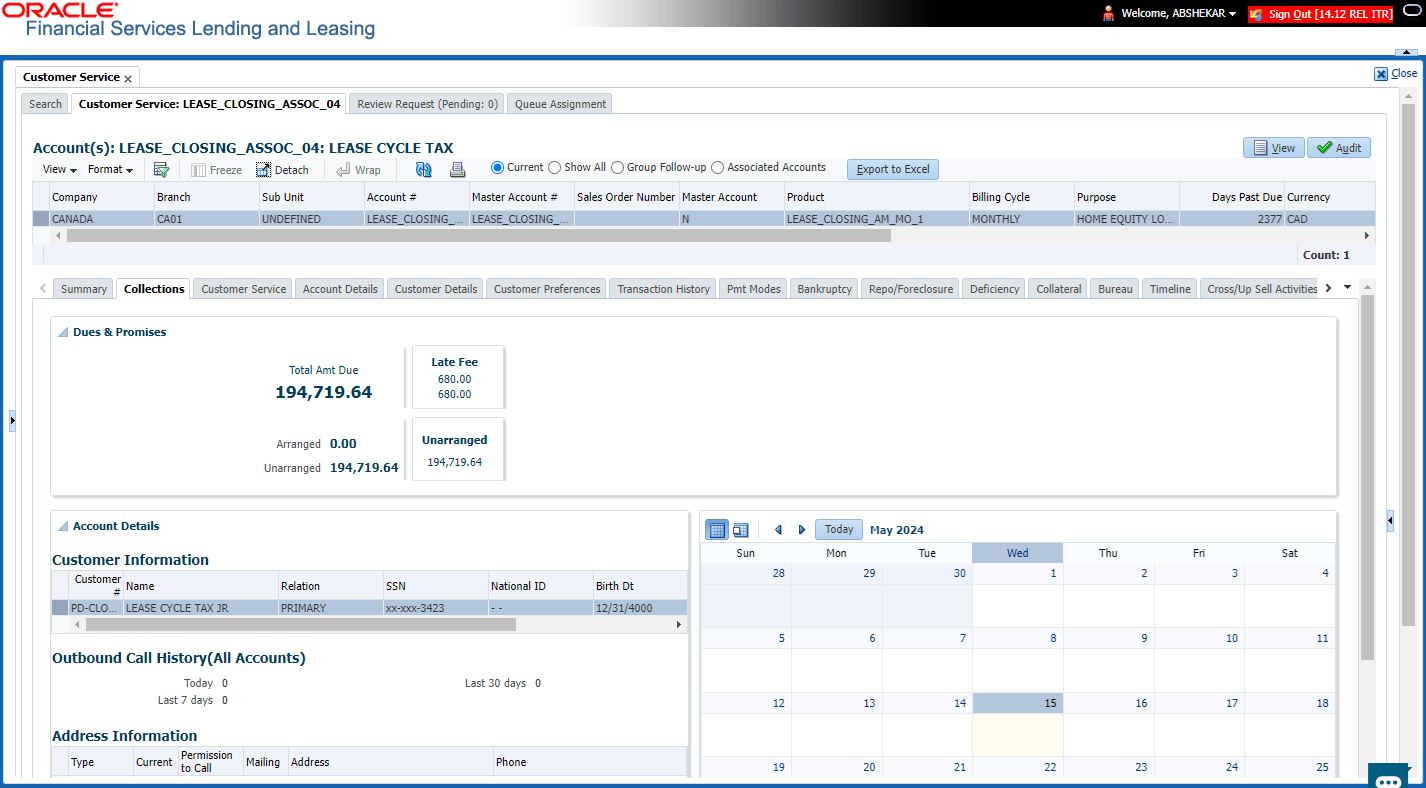Open the Account Details sub-tab
This screenshot has width=1426, height=788.
point(340,289)
